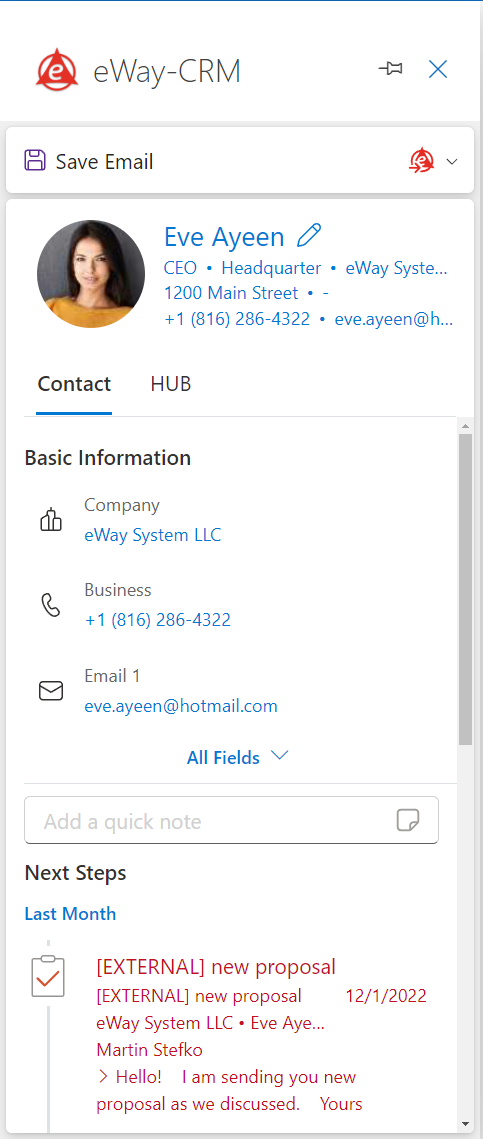483x1139 pixels.
Task: Click the 12/1/2022 date text
Action: [384, 995]
